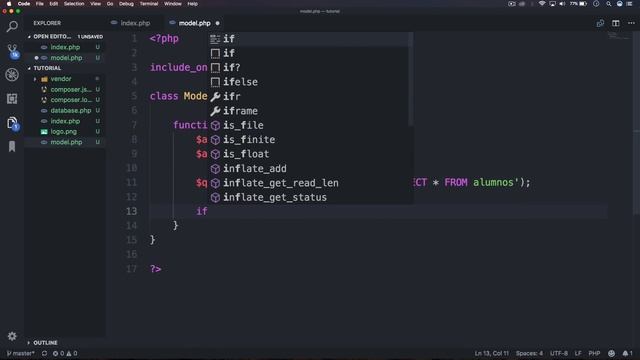Click the split editor icon

pos(616,23)
